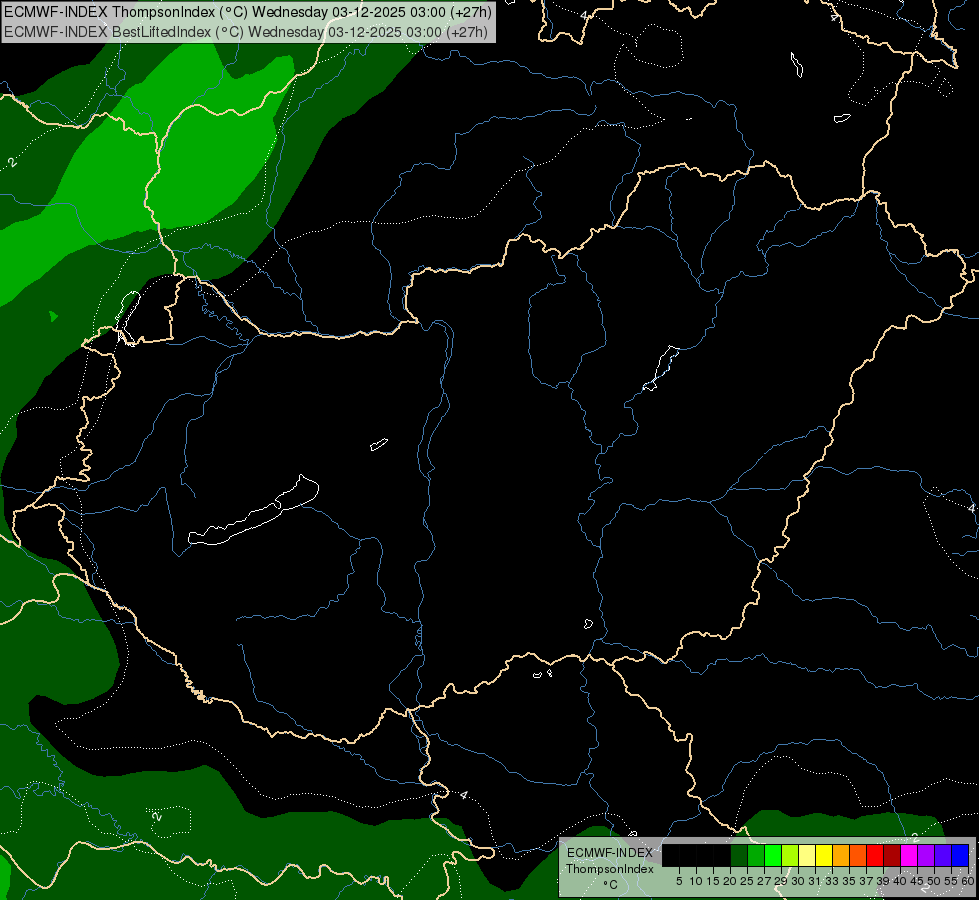The width and height of the screenshot is (979, 900).
Task: Pick the orange 33–35 legend swatch
Action: 841,855
